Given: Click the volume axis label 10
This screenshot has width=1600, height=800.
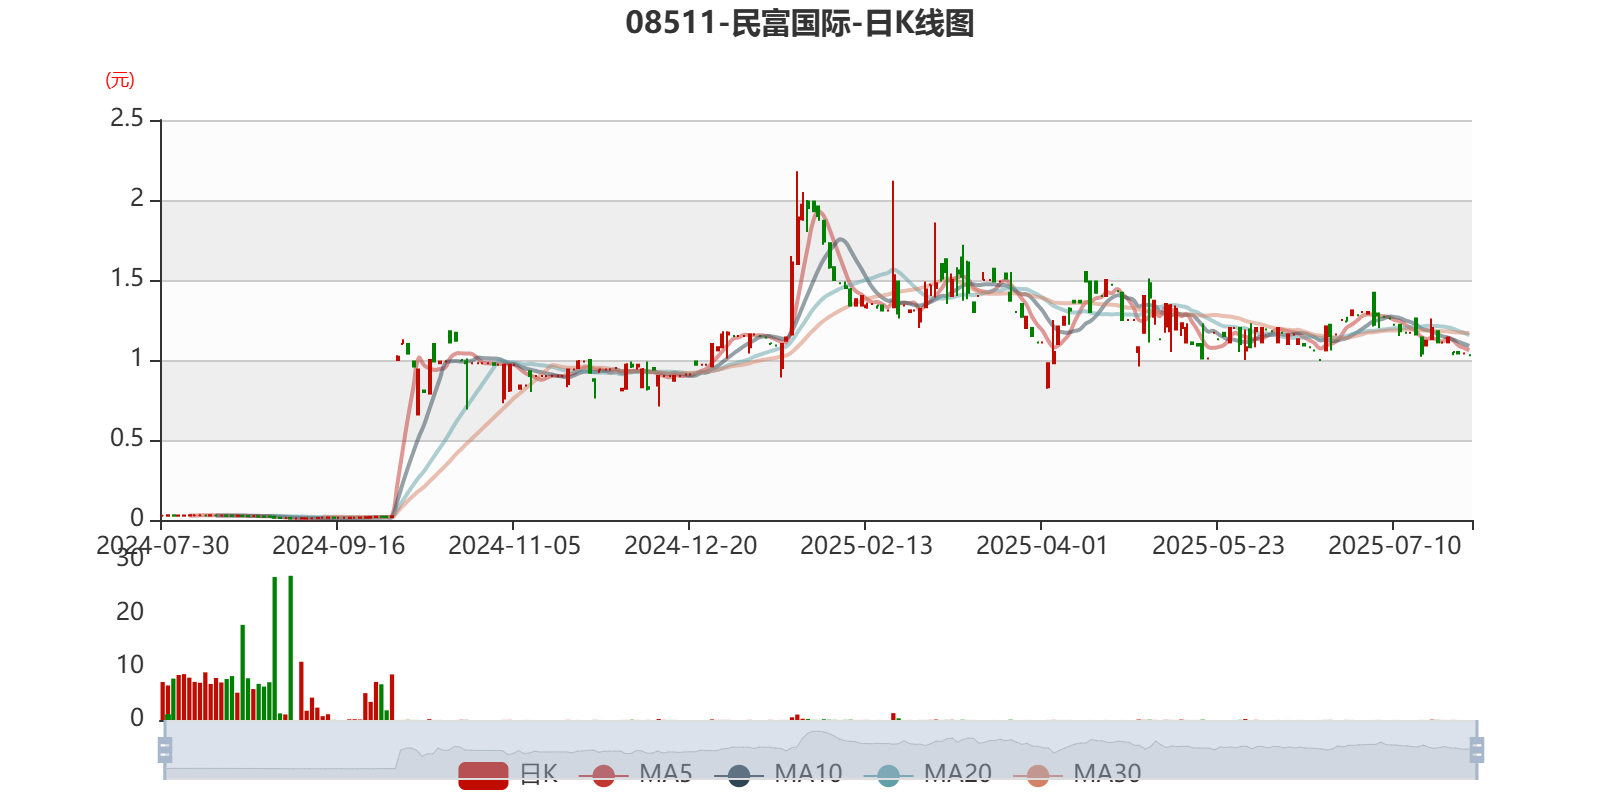Looking at the screenshot, I should click(130, 665).
